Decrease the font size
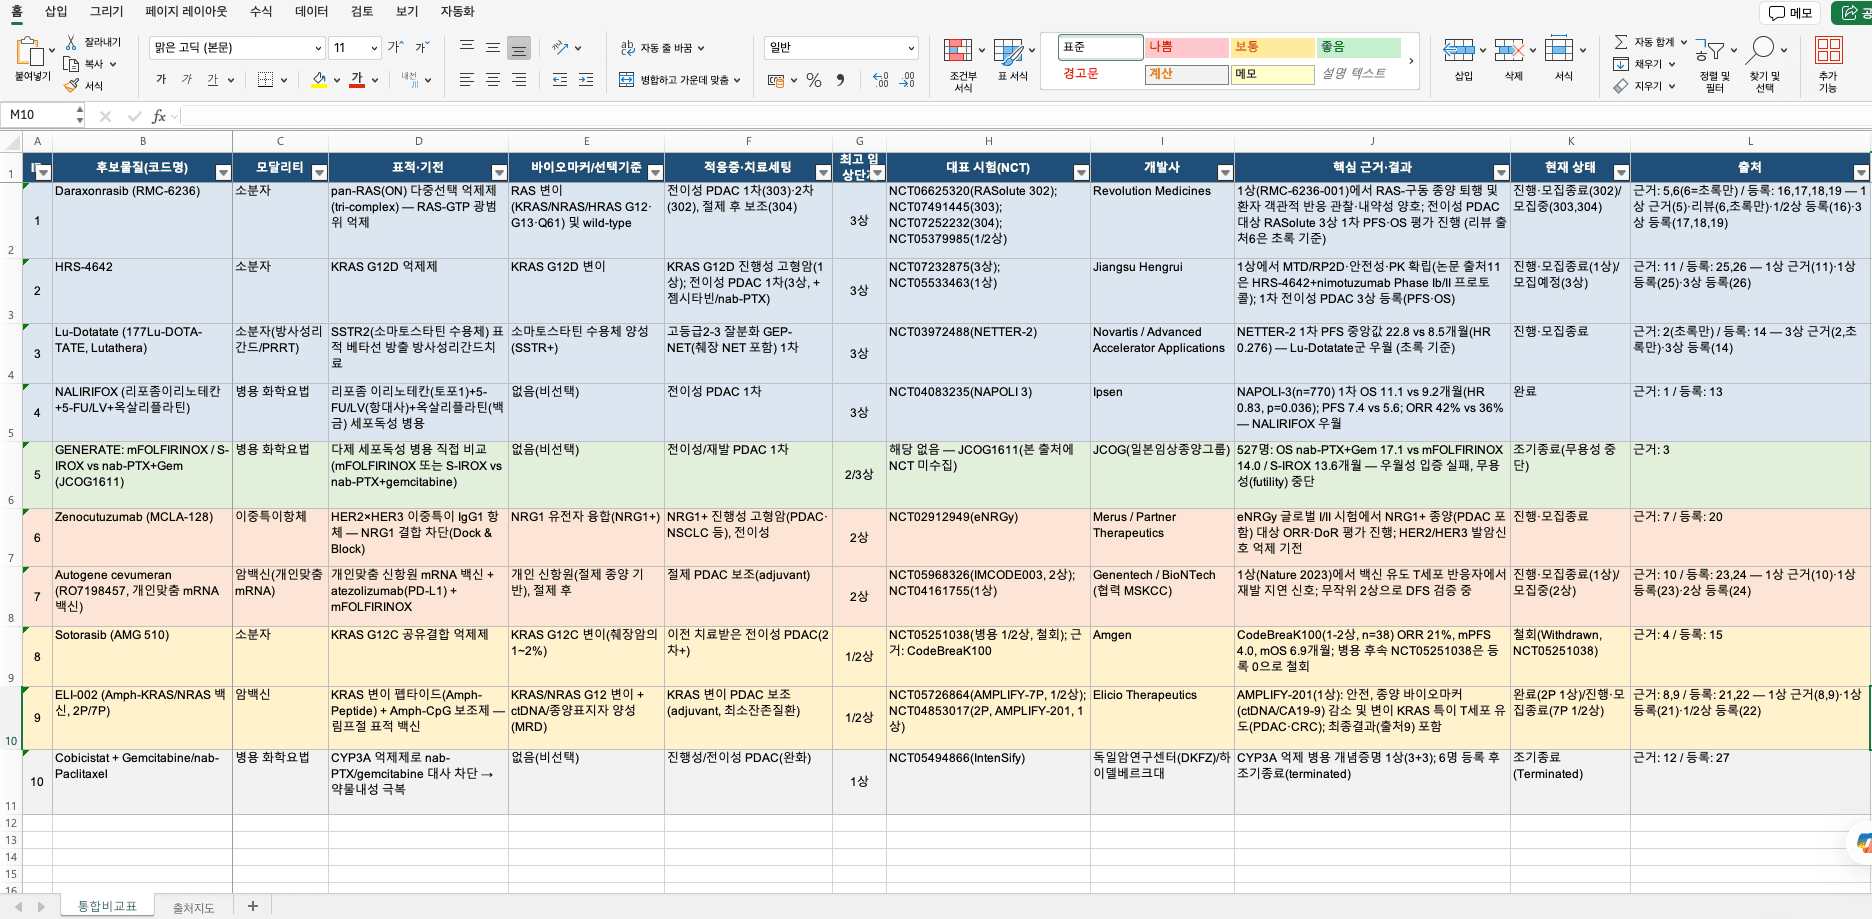 click(423, 47)
